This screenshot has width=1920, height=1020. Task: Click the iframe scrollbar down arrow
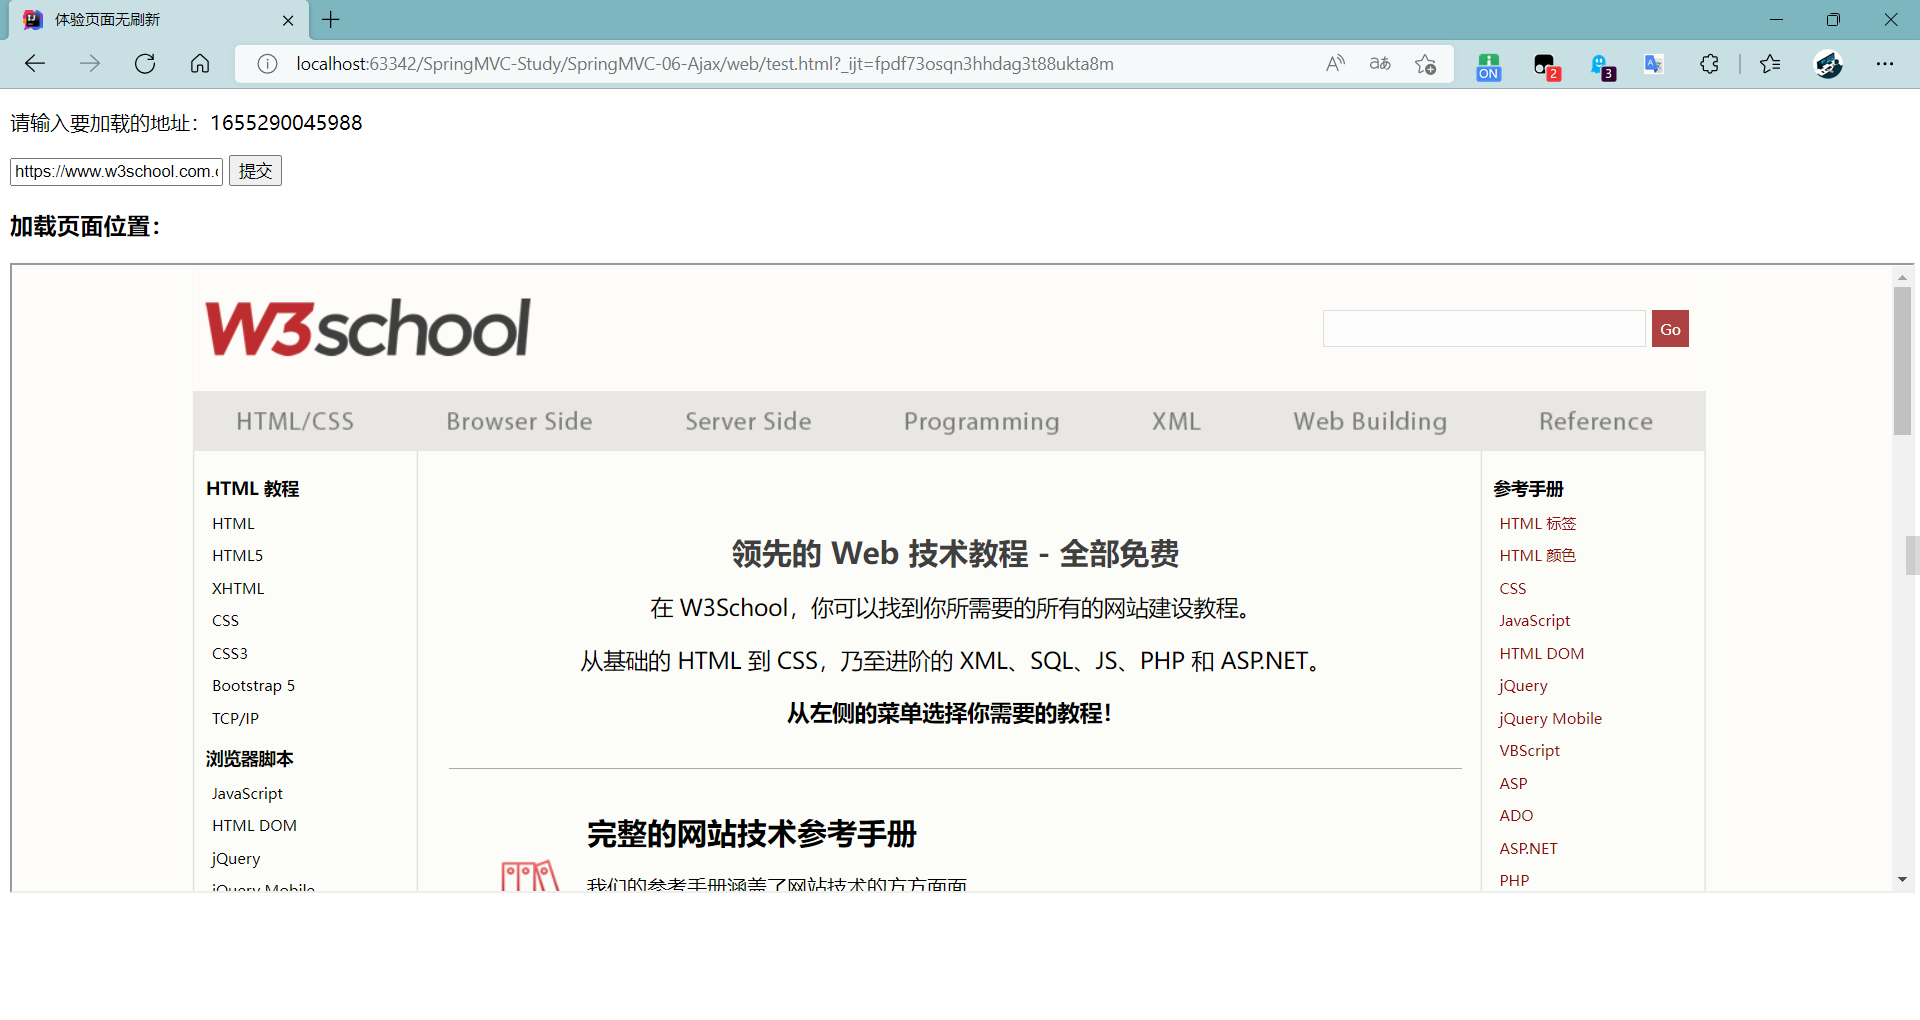point(1902,879)
